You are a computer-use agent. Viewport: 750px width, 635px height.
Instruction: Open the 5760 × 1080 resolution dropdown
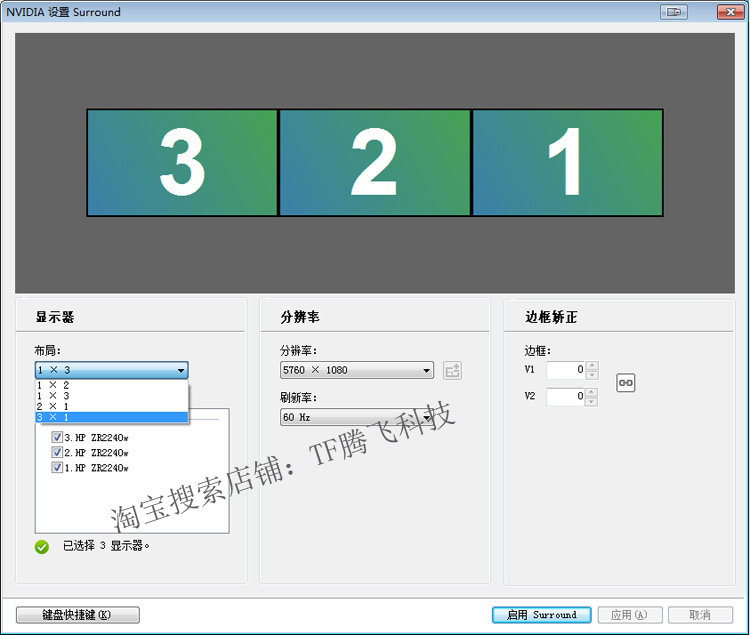click(357, 370)
